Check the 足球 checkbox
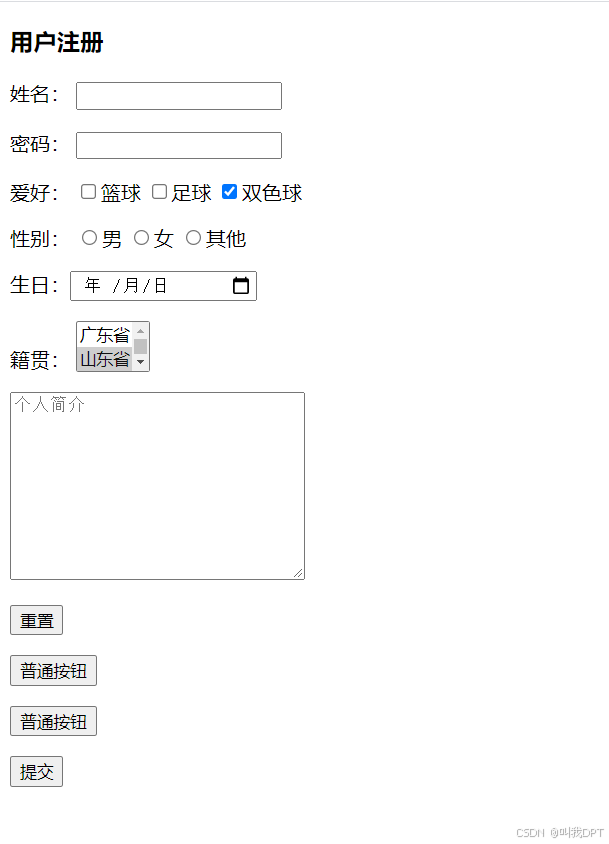This screenshot has height=844, width=609. click(x=159, y=192)
